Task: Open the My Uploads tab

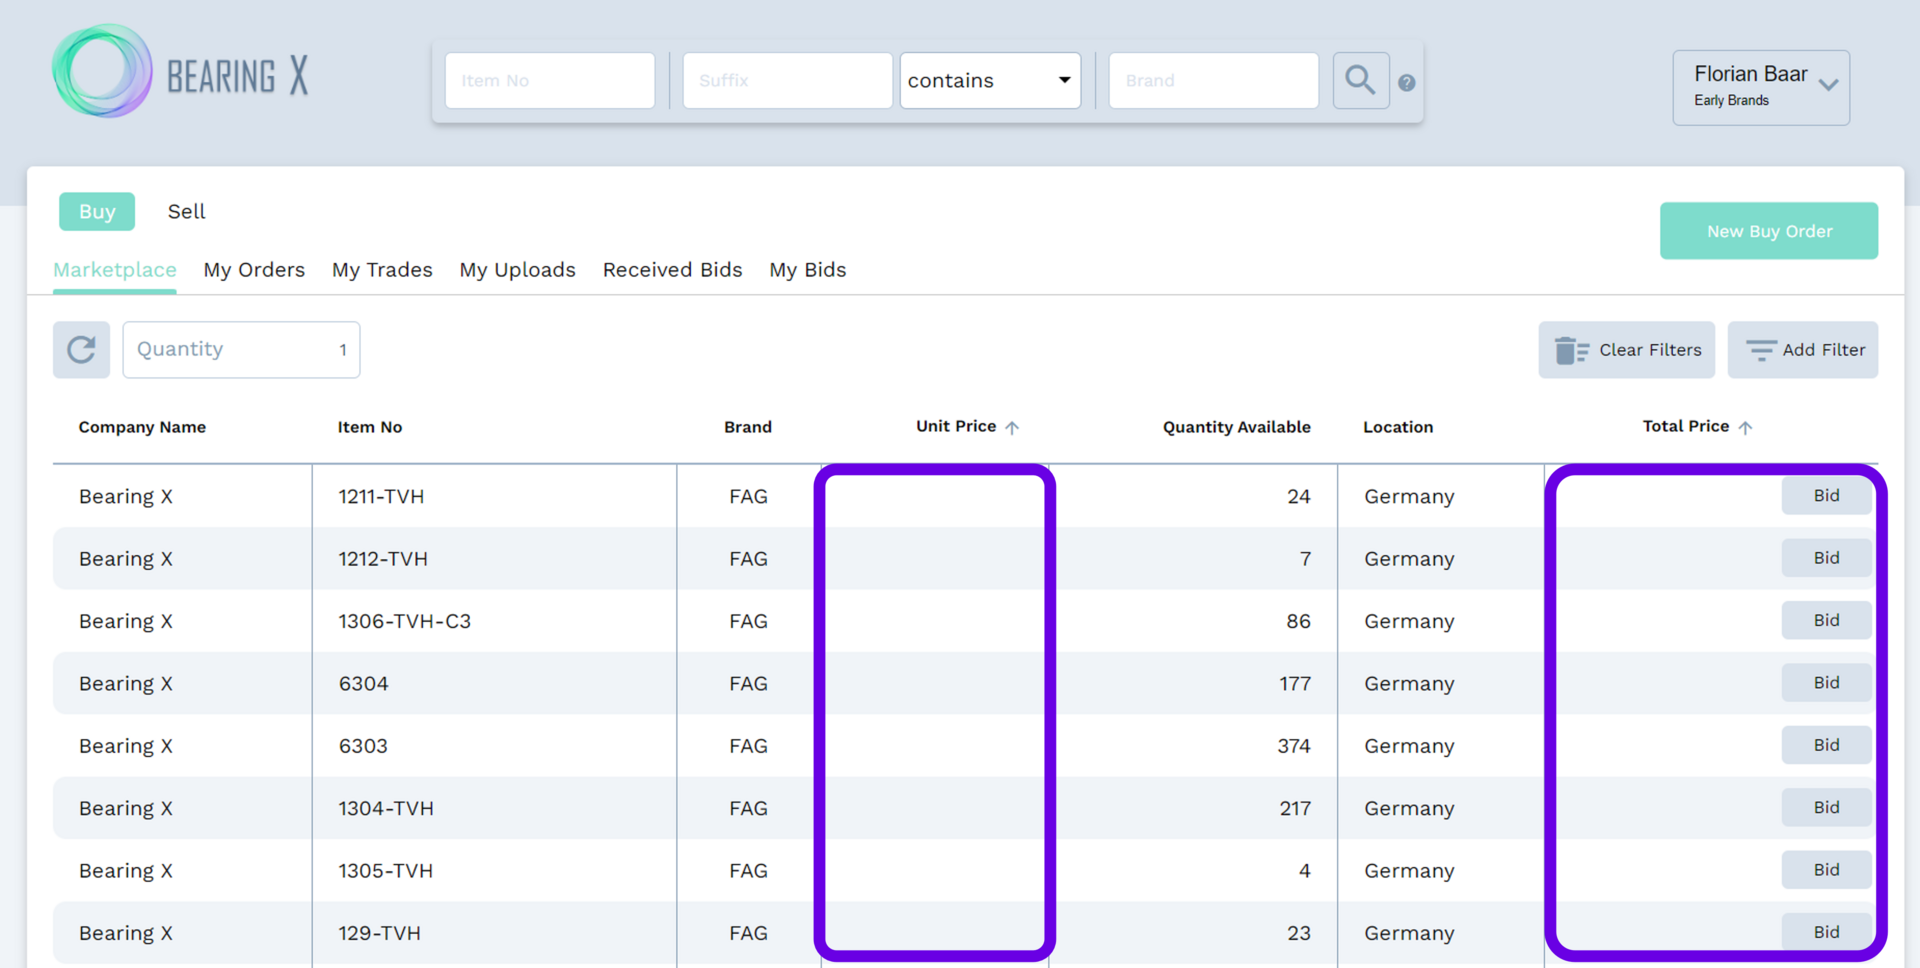Action: 517,270
